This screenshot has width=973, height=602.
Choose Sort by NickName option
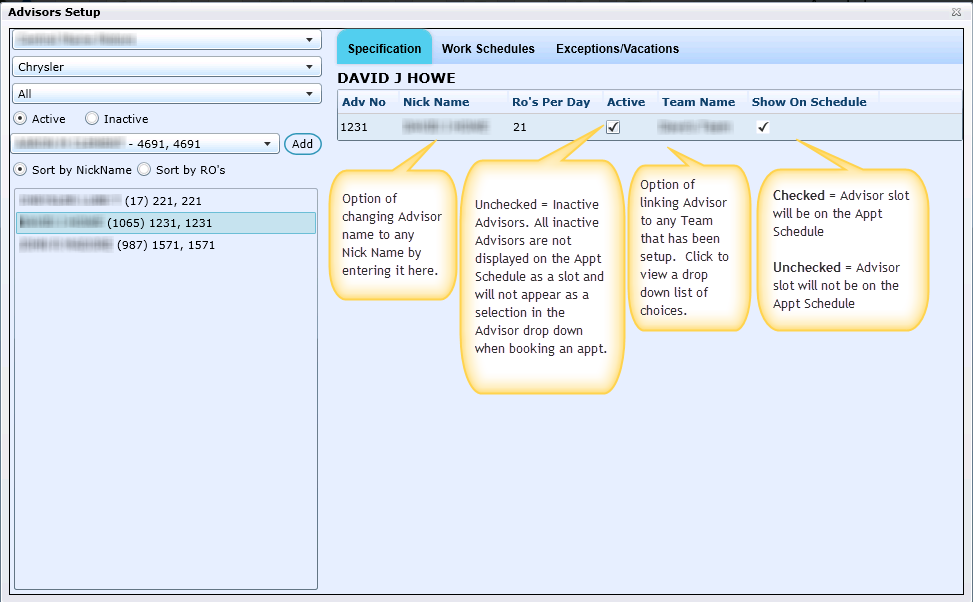pyautogui.click(x=21, y=170)
